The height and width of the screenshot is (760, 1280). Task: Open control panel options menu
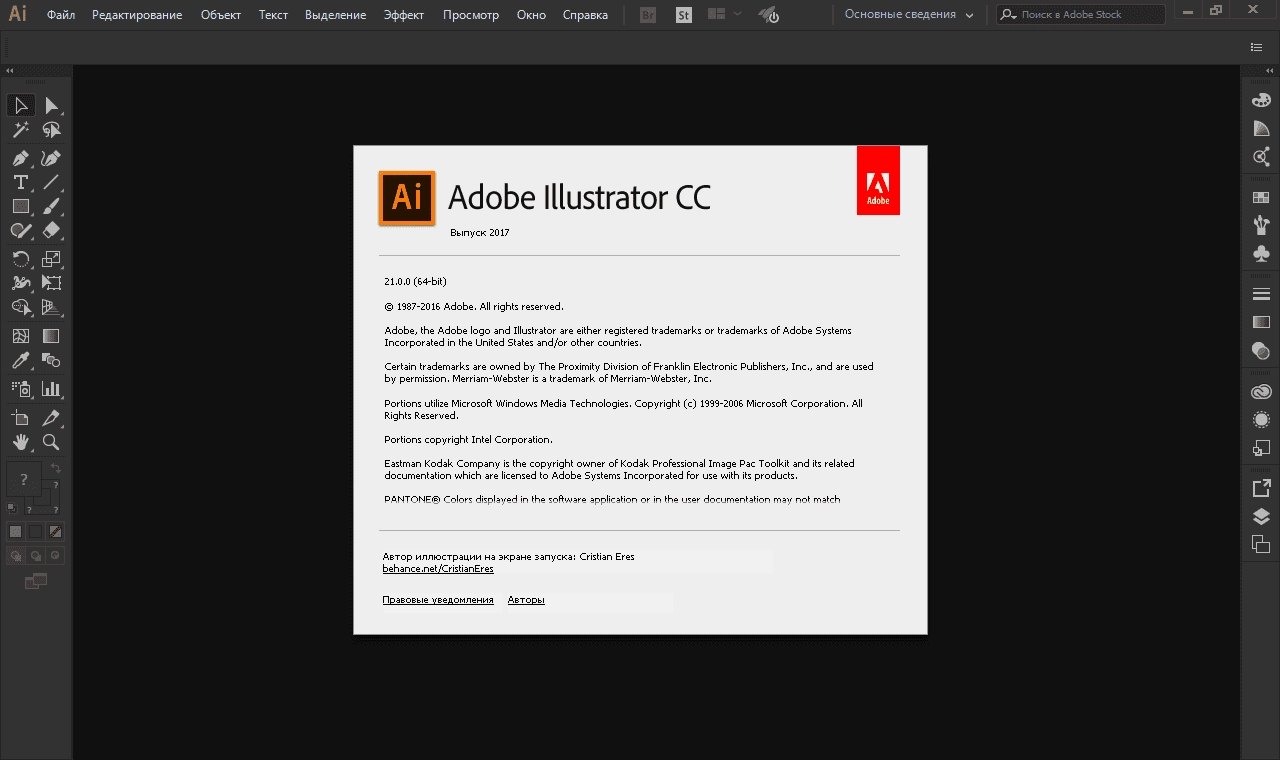(1257, 47)
